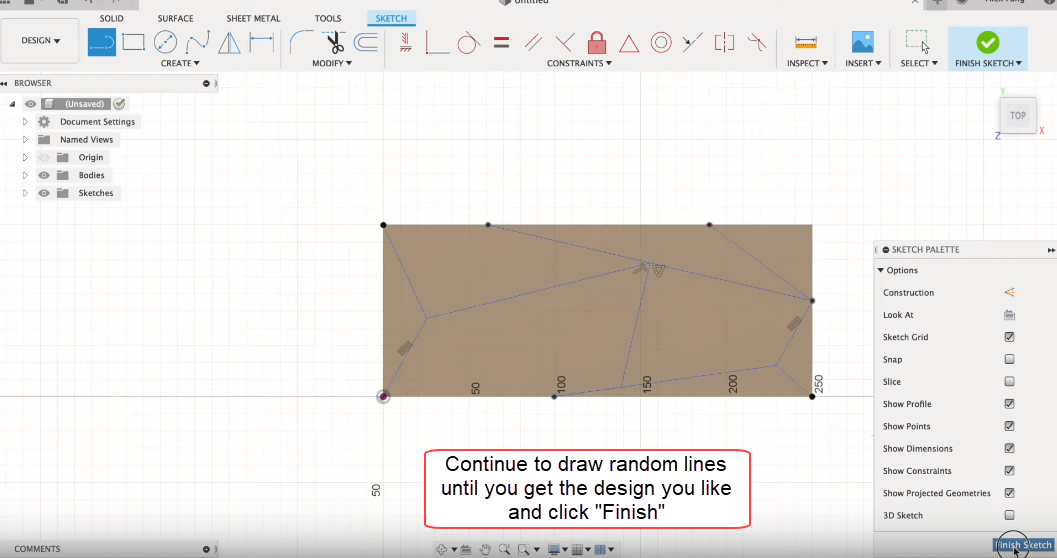Select the Trim scissors tool
This screenshot has height=558, width=1057.
[334, 42]
